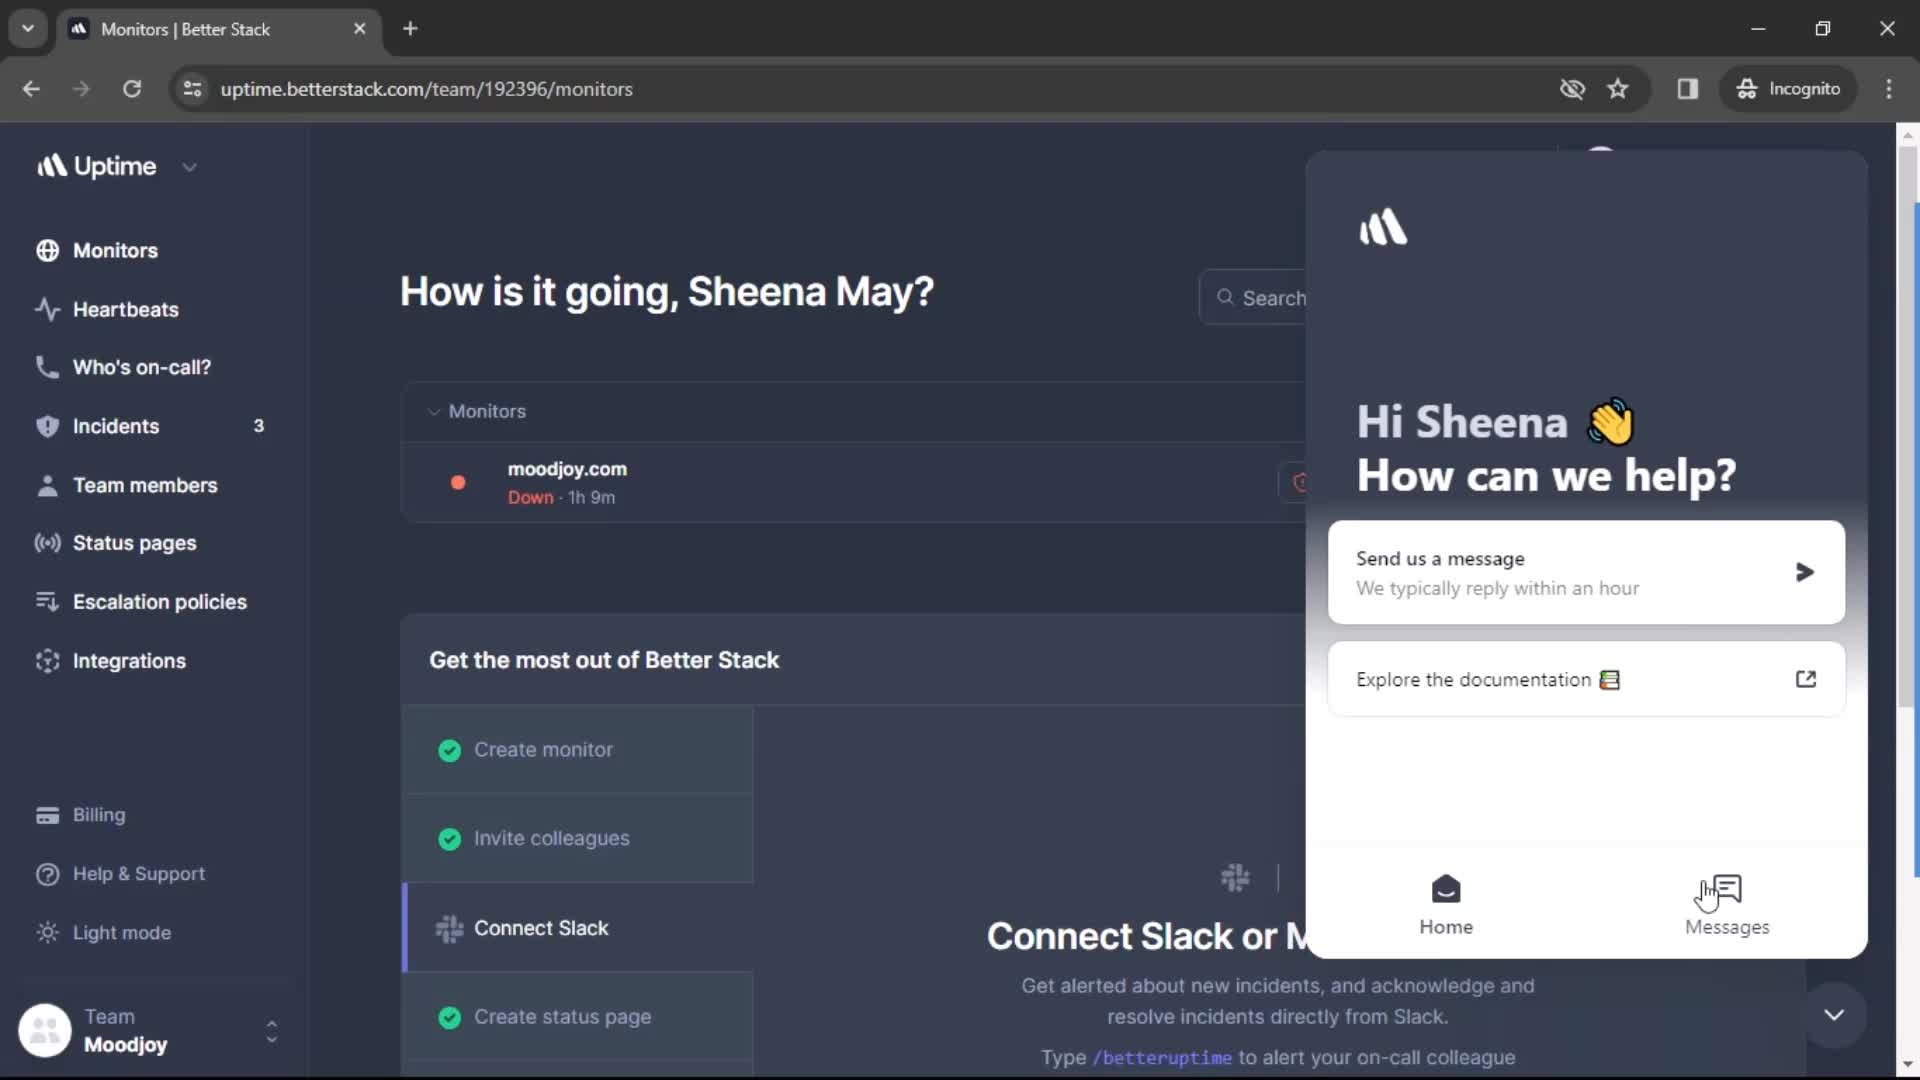Click the browser back arrow
This screenshot has width=1920, height=1080.
(x=31, y=89)
